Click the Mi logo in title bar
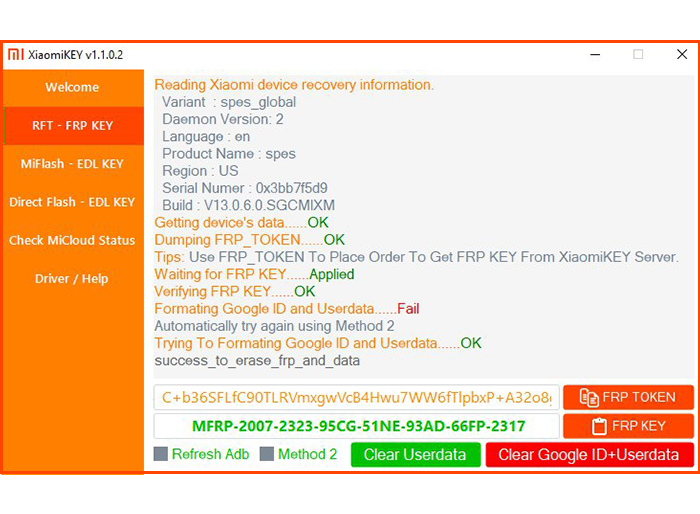 [x=16, y=54]
